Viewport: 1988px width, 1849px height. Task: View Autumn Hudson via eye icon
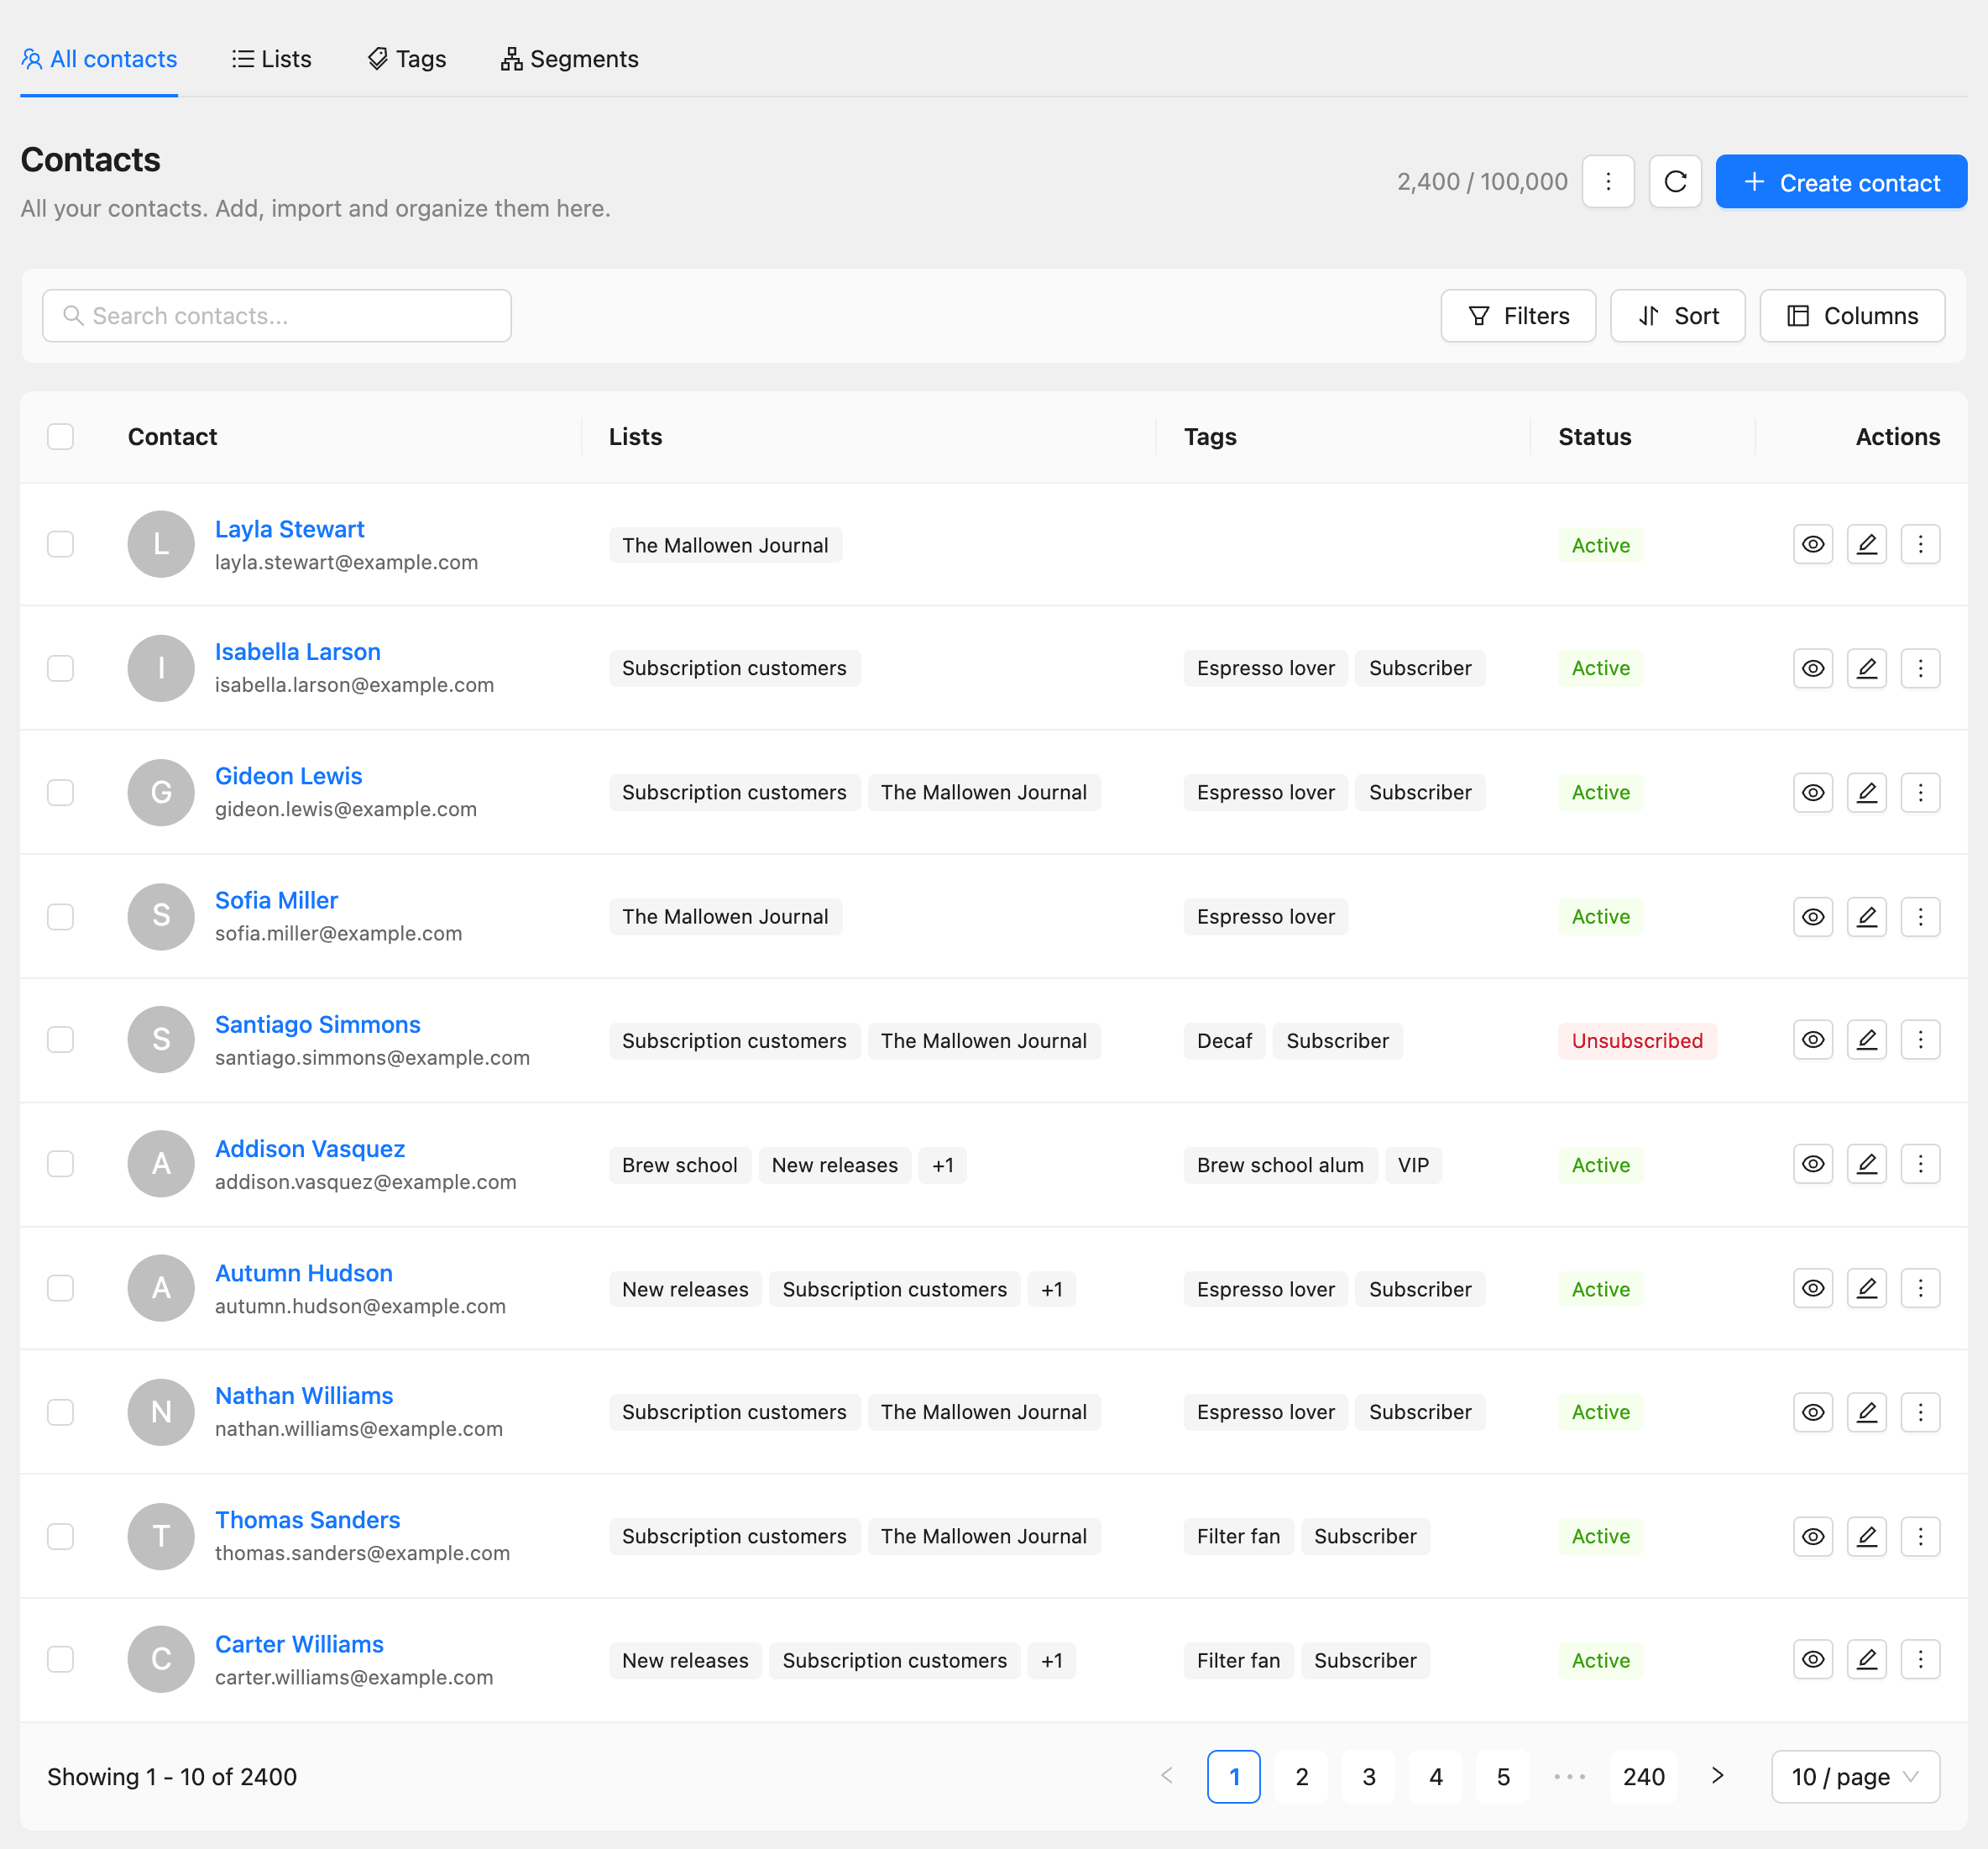(1812, 1288)
